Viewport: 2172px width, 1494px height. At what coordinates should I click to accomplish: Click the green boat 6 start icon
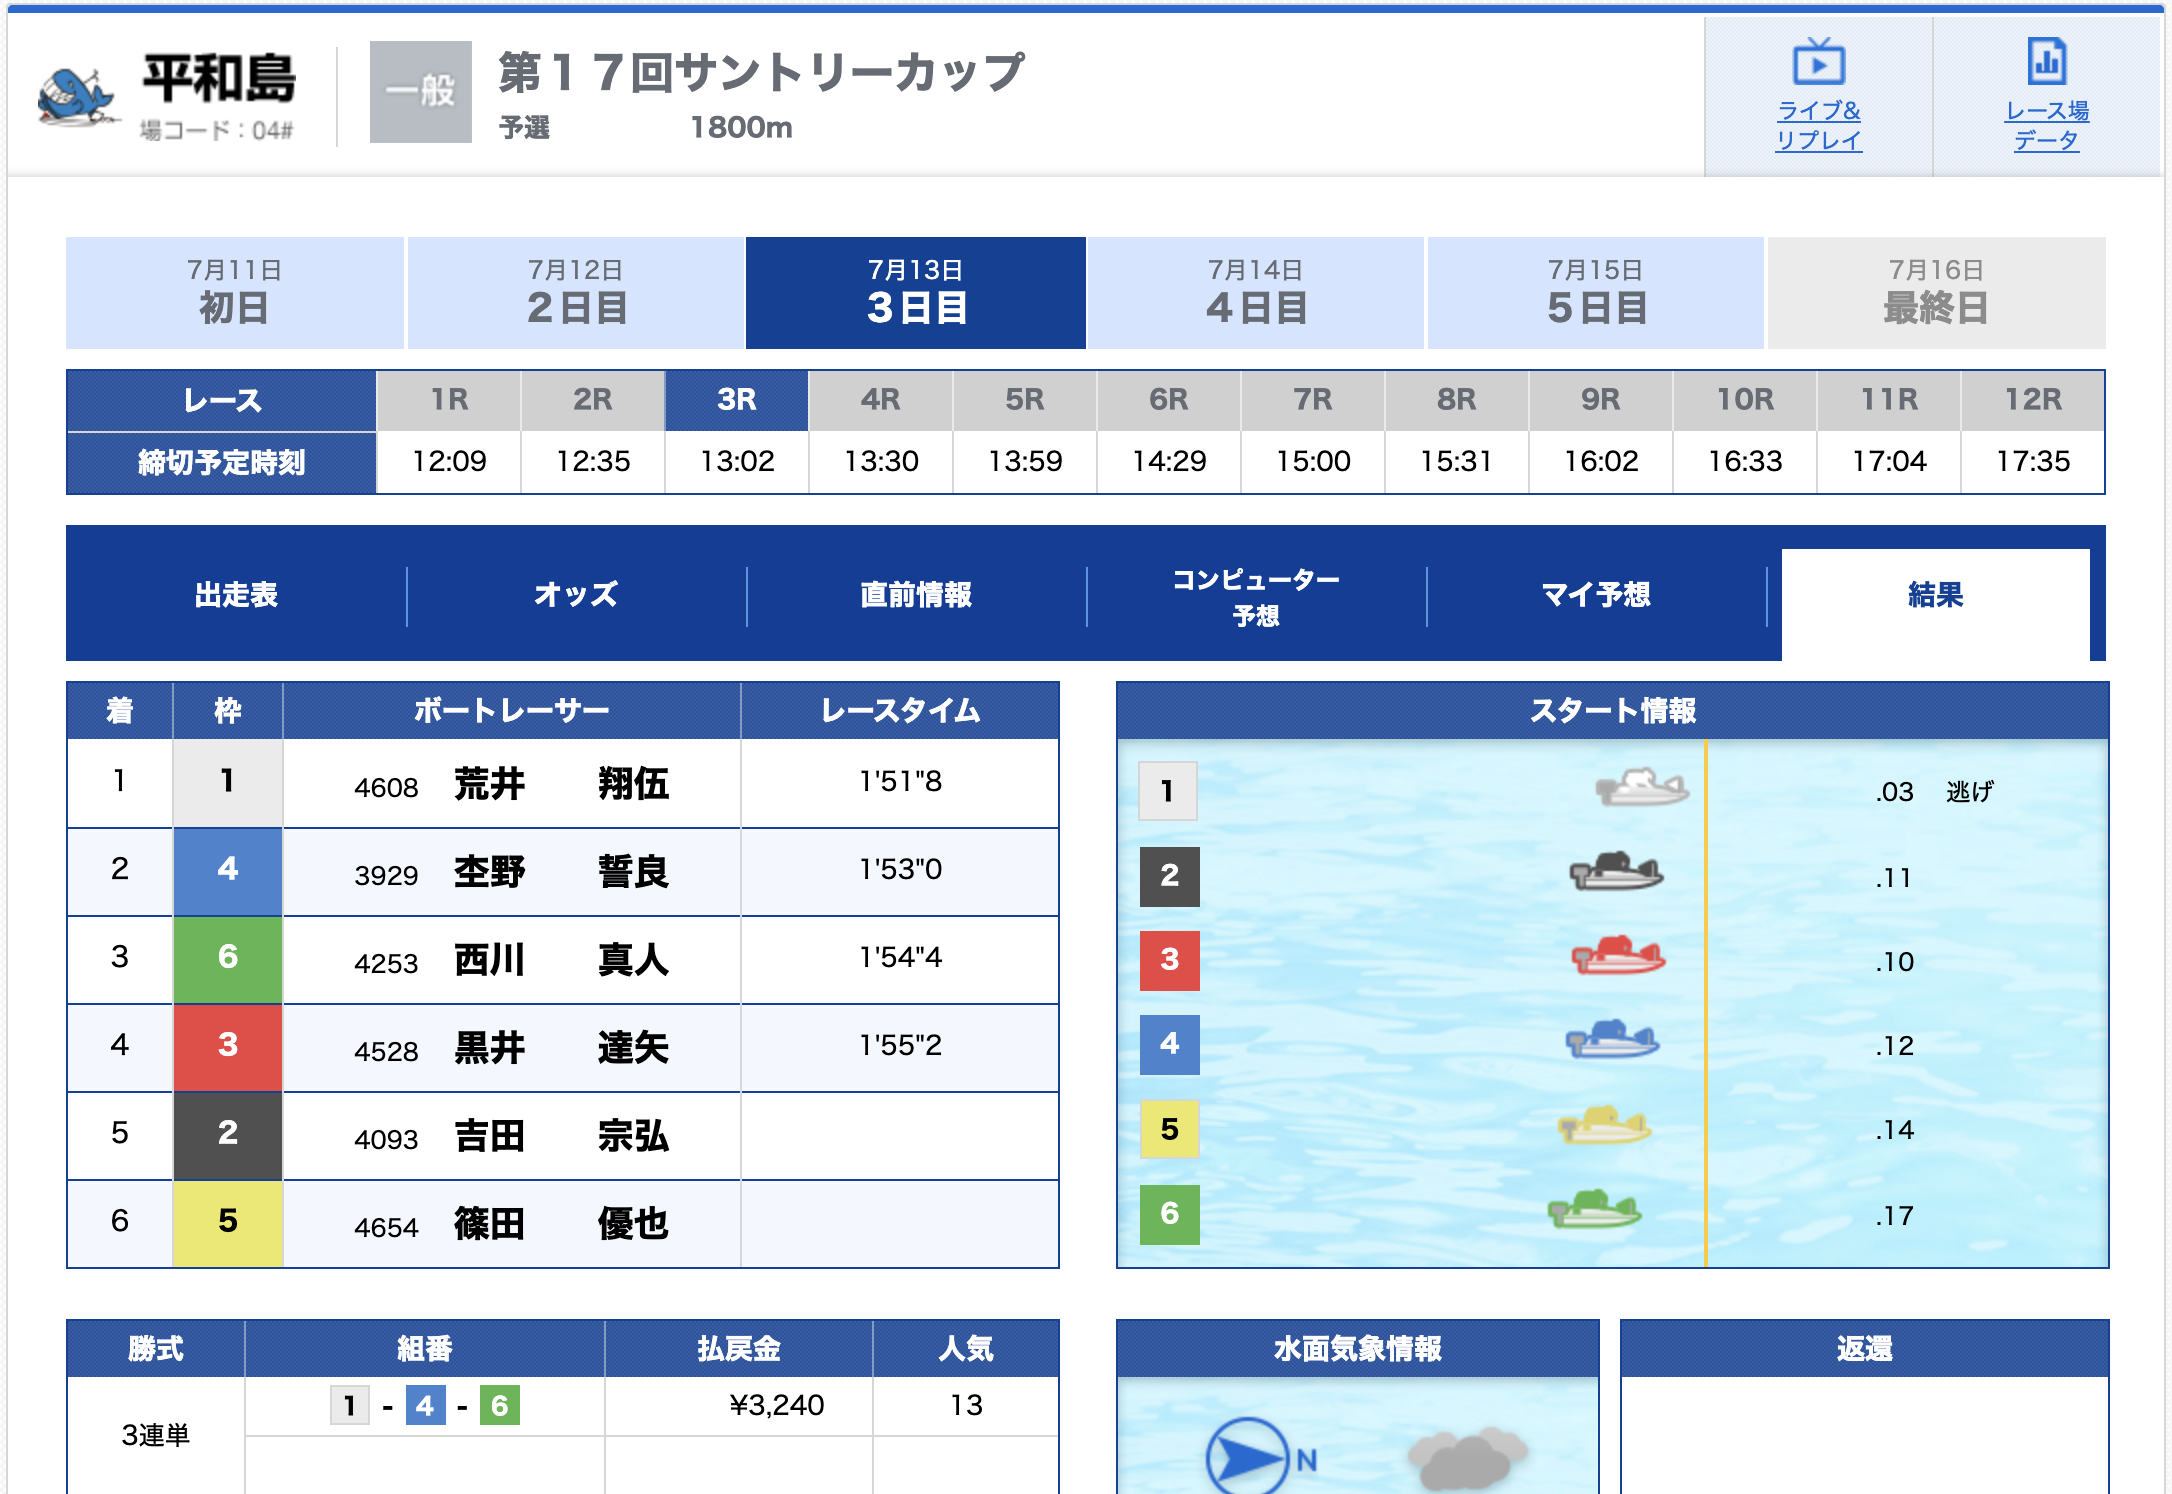click(1594, 1210)
